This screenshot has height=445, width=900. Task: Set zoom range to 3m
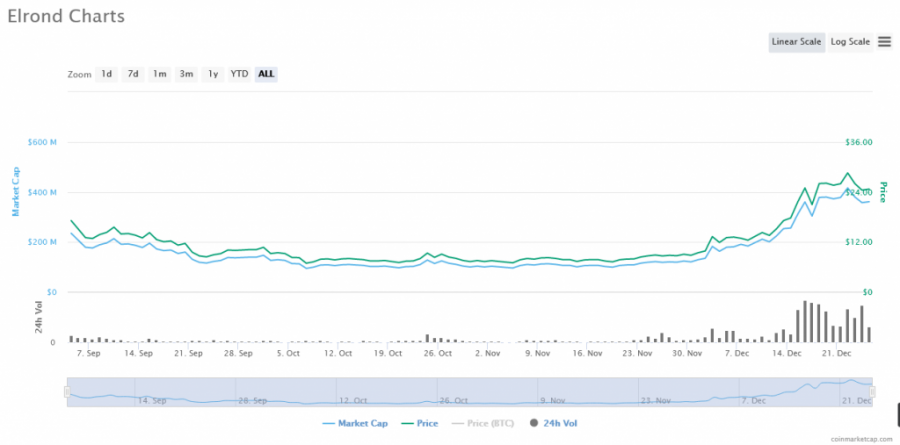pyautogui.click(x=186, y=74)
